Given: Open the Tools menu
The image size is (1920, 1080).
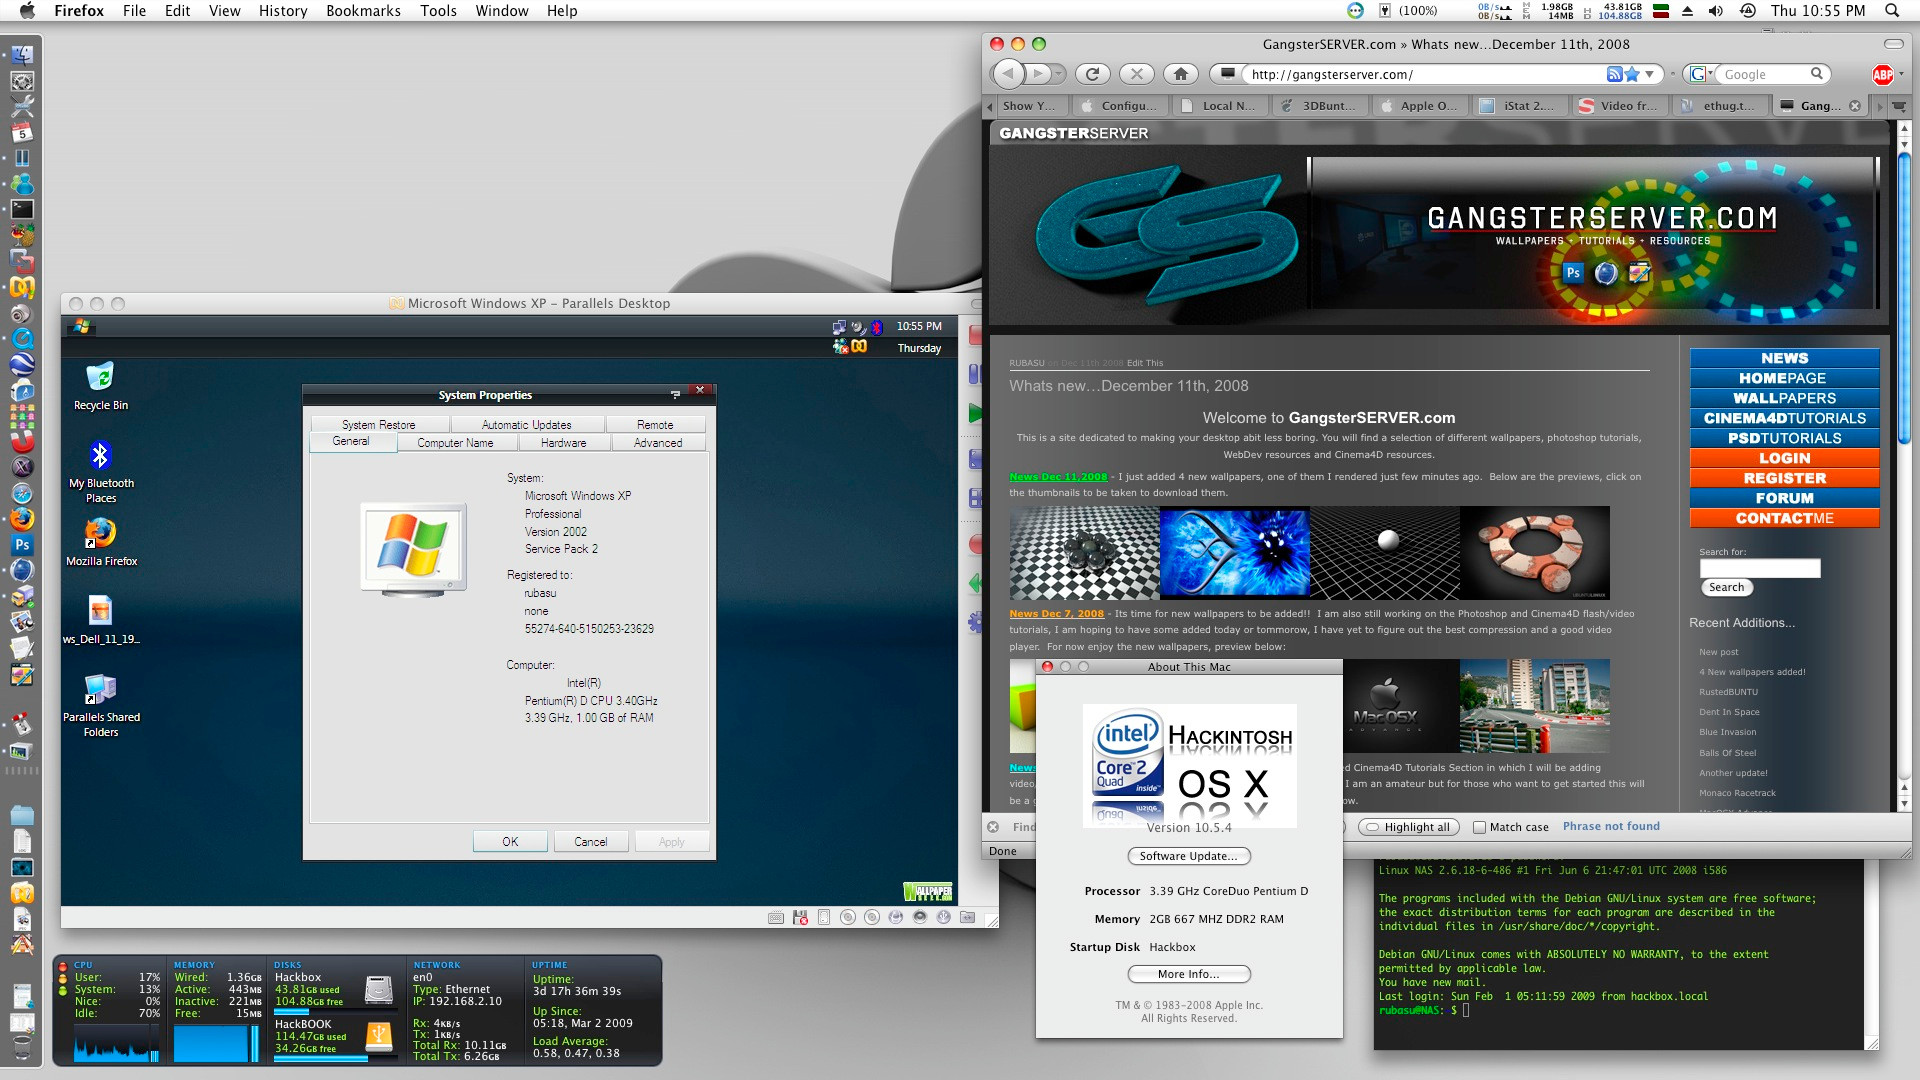Looking at the screenshot, I should pyautogui.click(x=438, y=11).
